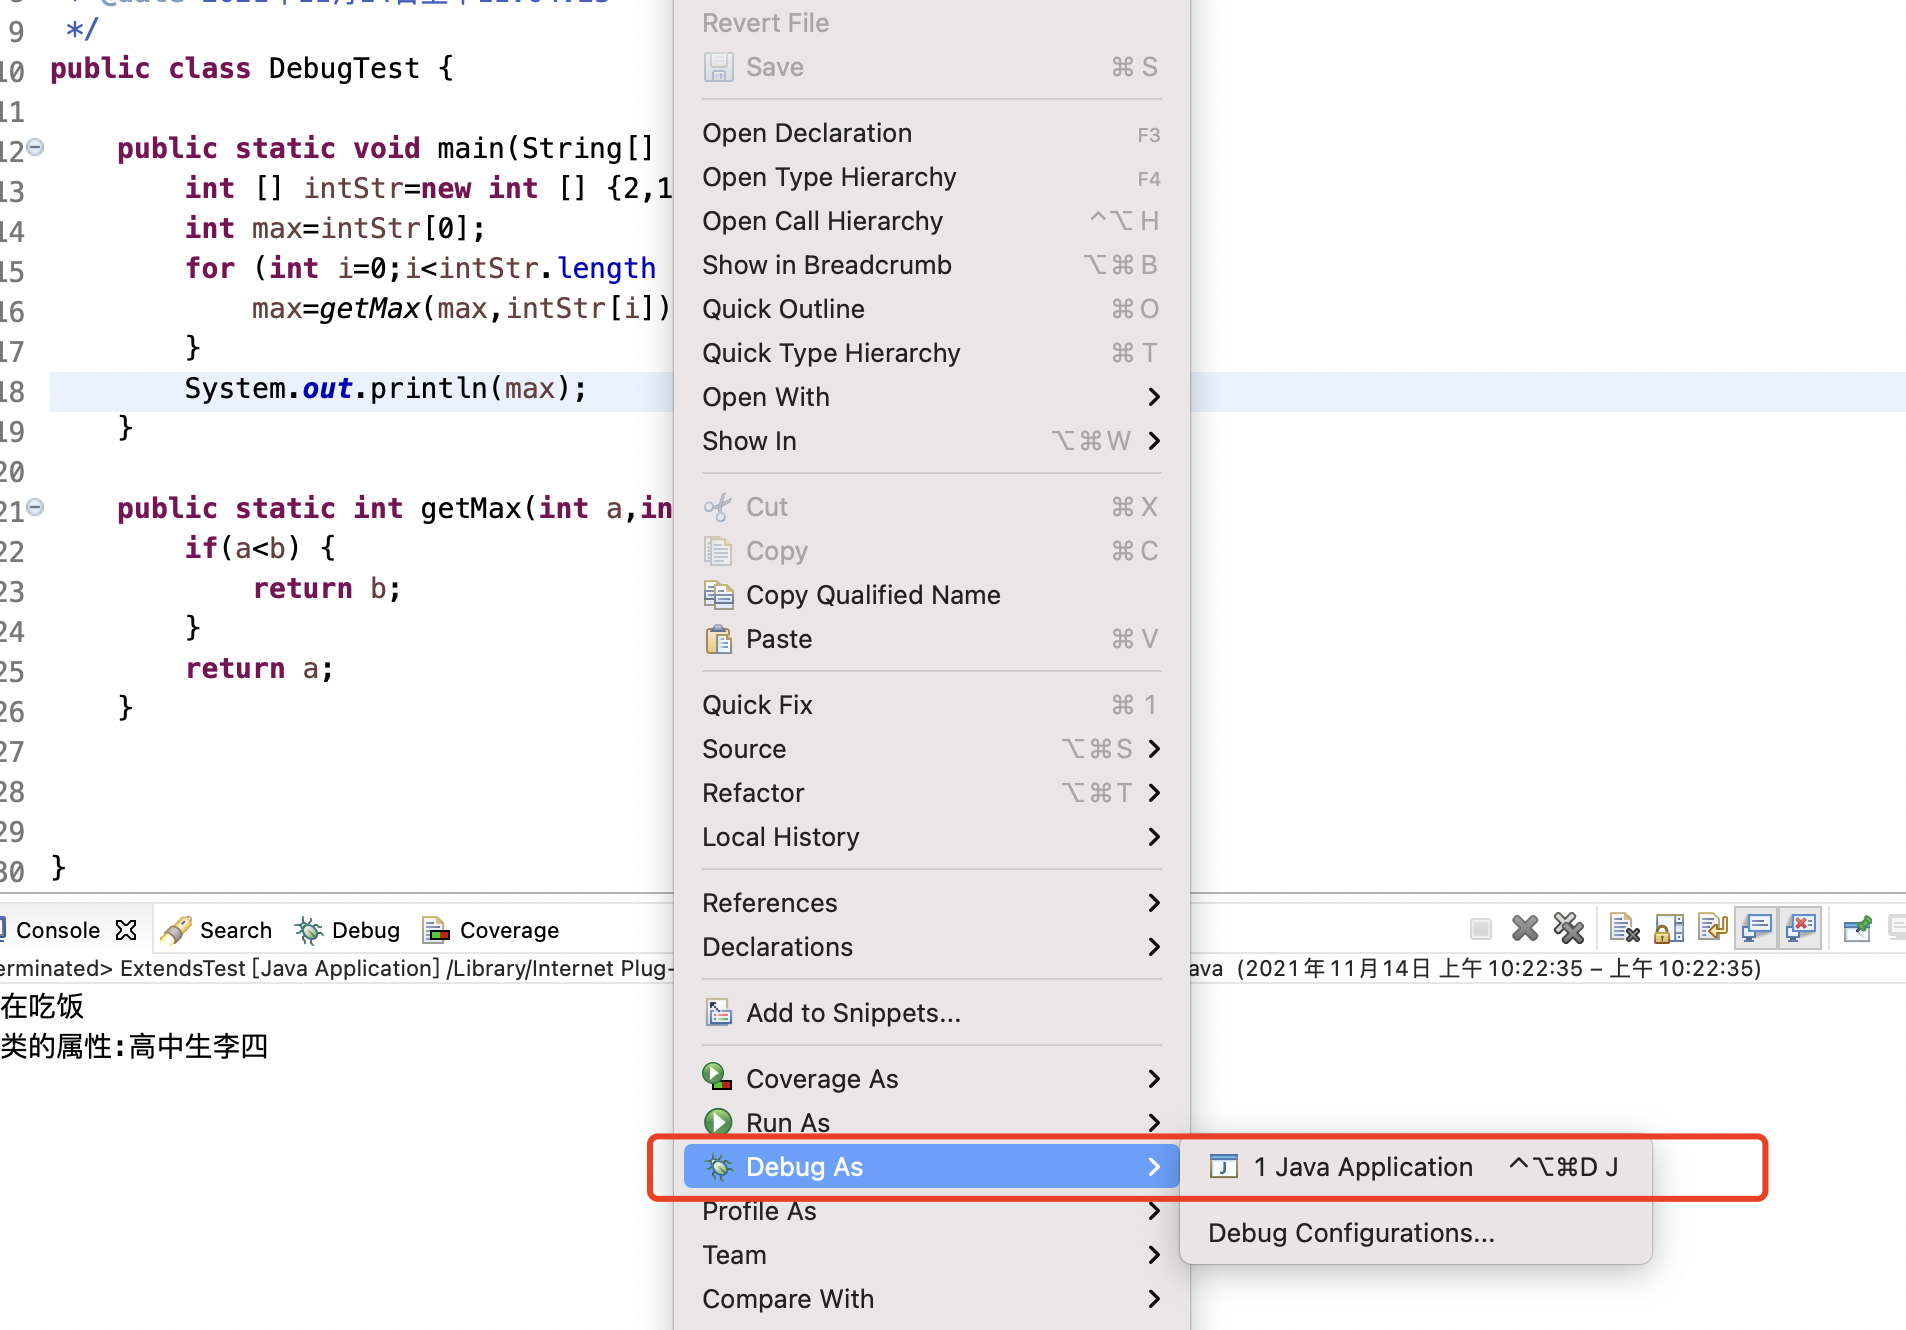The height and width of the screenshot is (1330, 1906).
Task: Toggle Scroll Lock padlock icon
Action: tap(1668, 929)
